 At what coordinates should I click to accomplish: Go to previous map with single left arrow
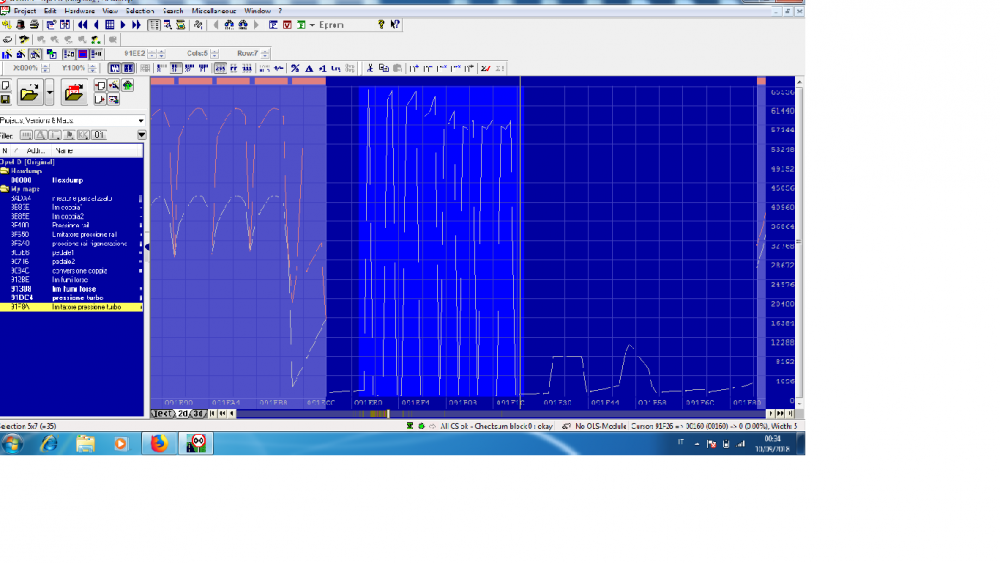(x=96, y=25)
